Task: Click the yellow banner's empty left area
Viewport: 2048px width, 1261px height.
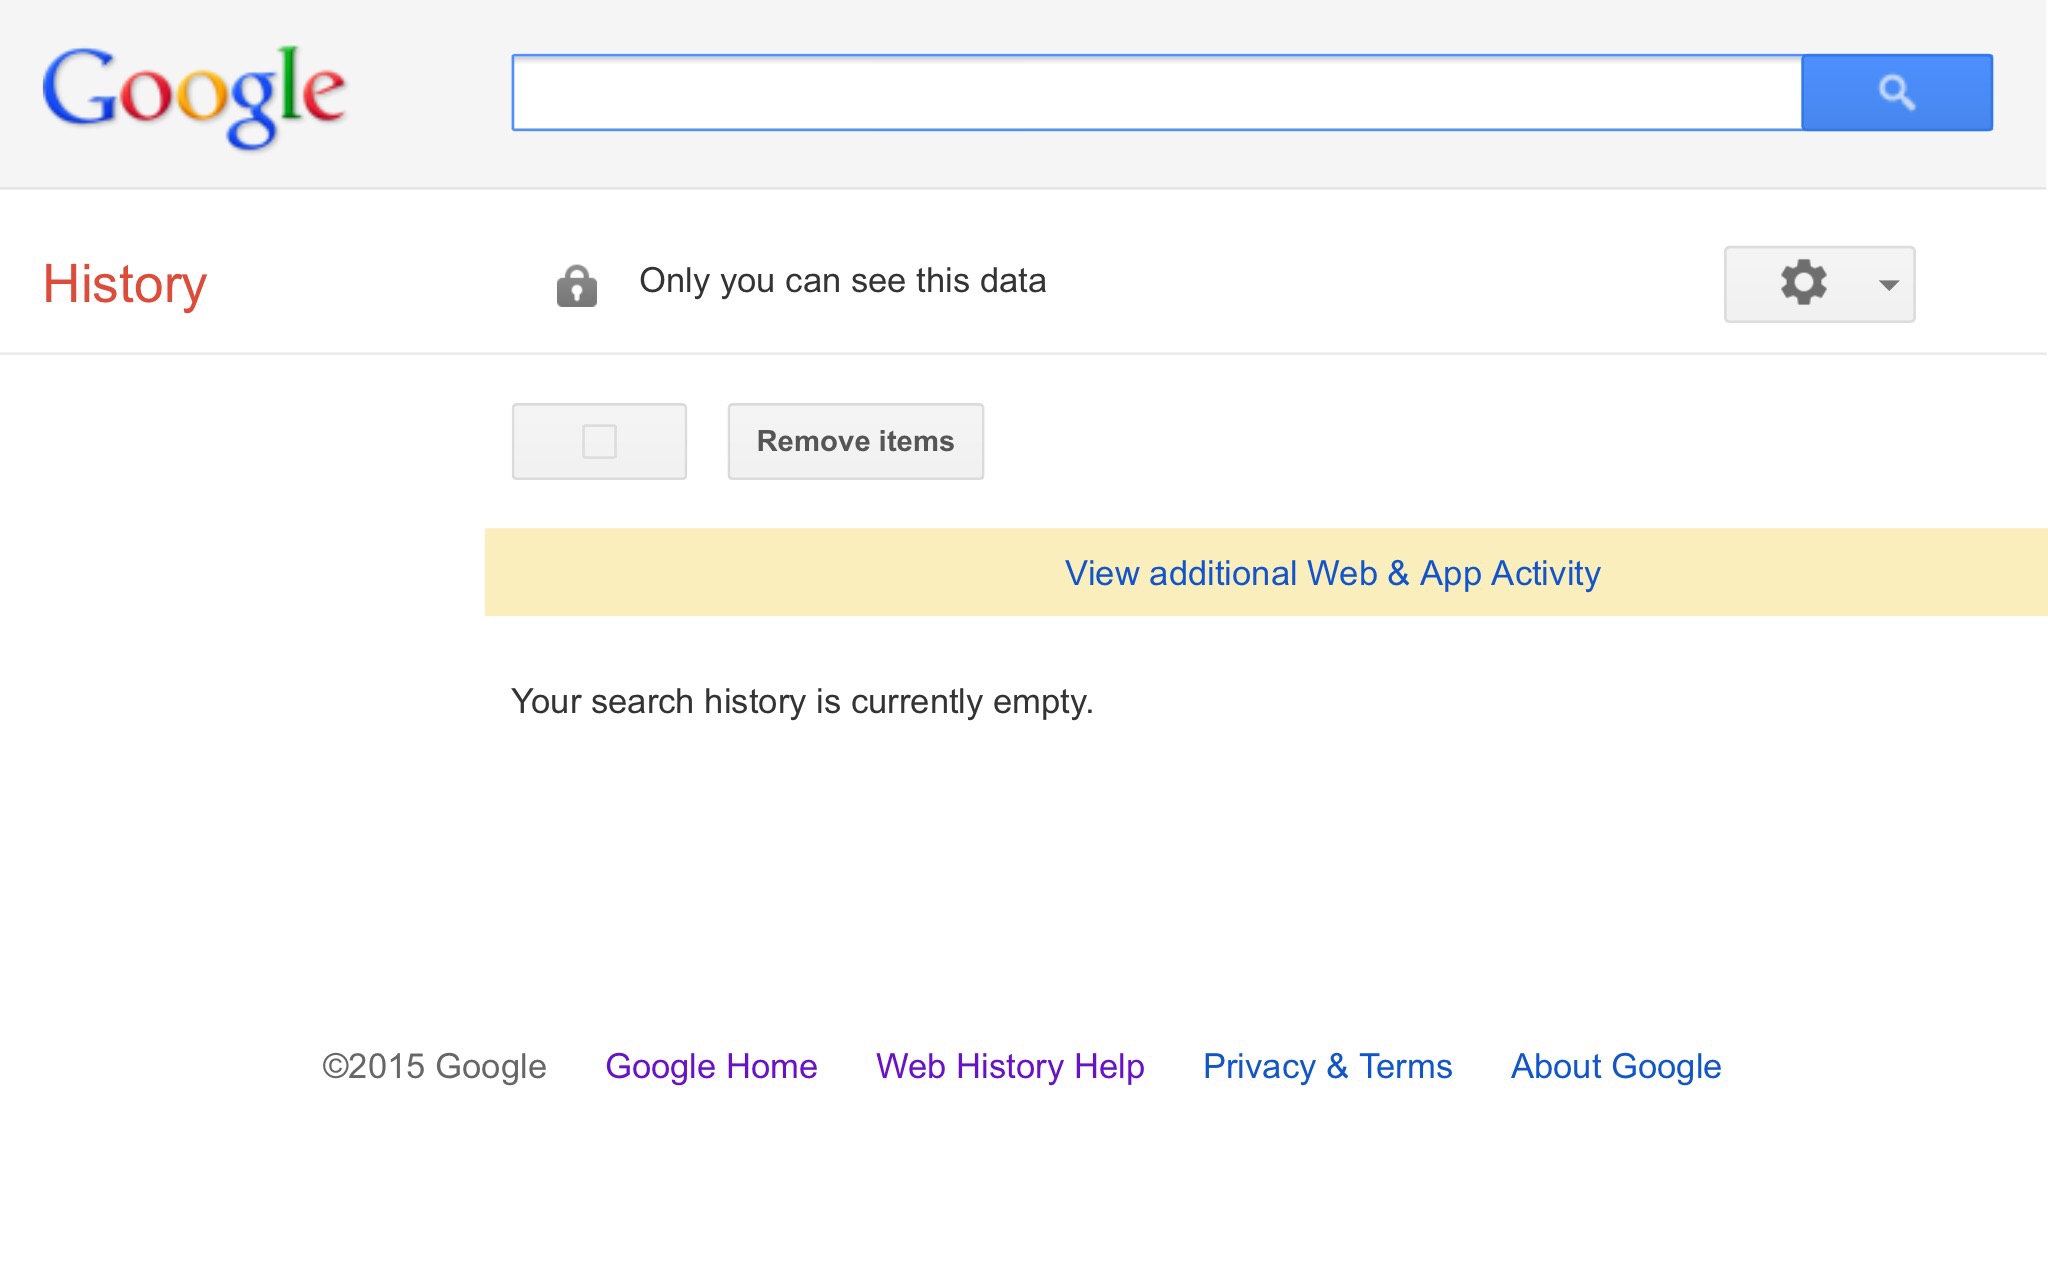Action: tap(750, 573)
